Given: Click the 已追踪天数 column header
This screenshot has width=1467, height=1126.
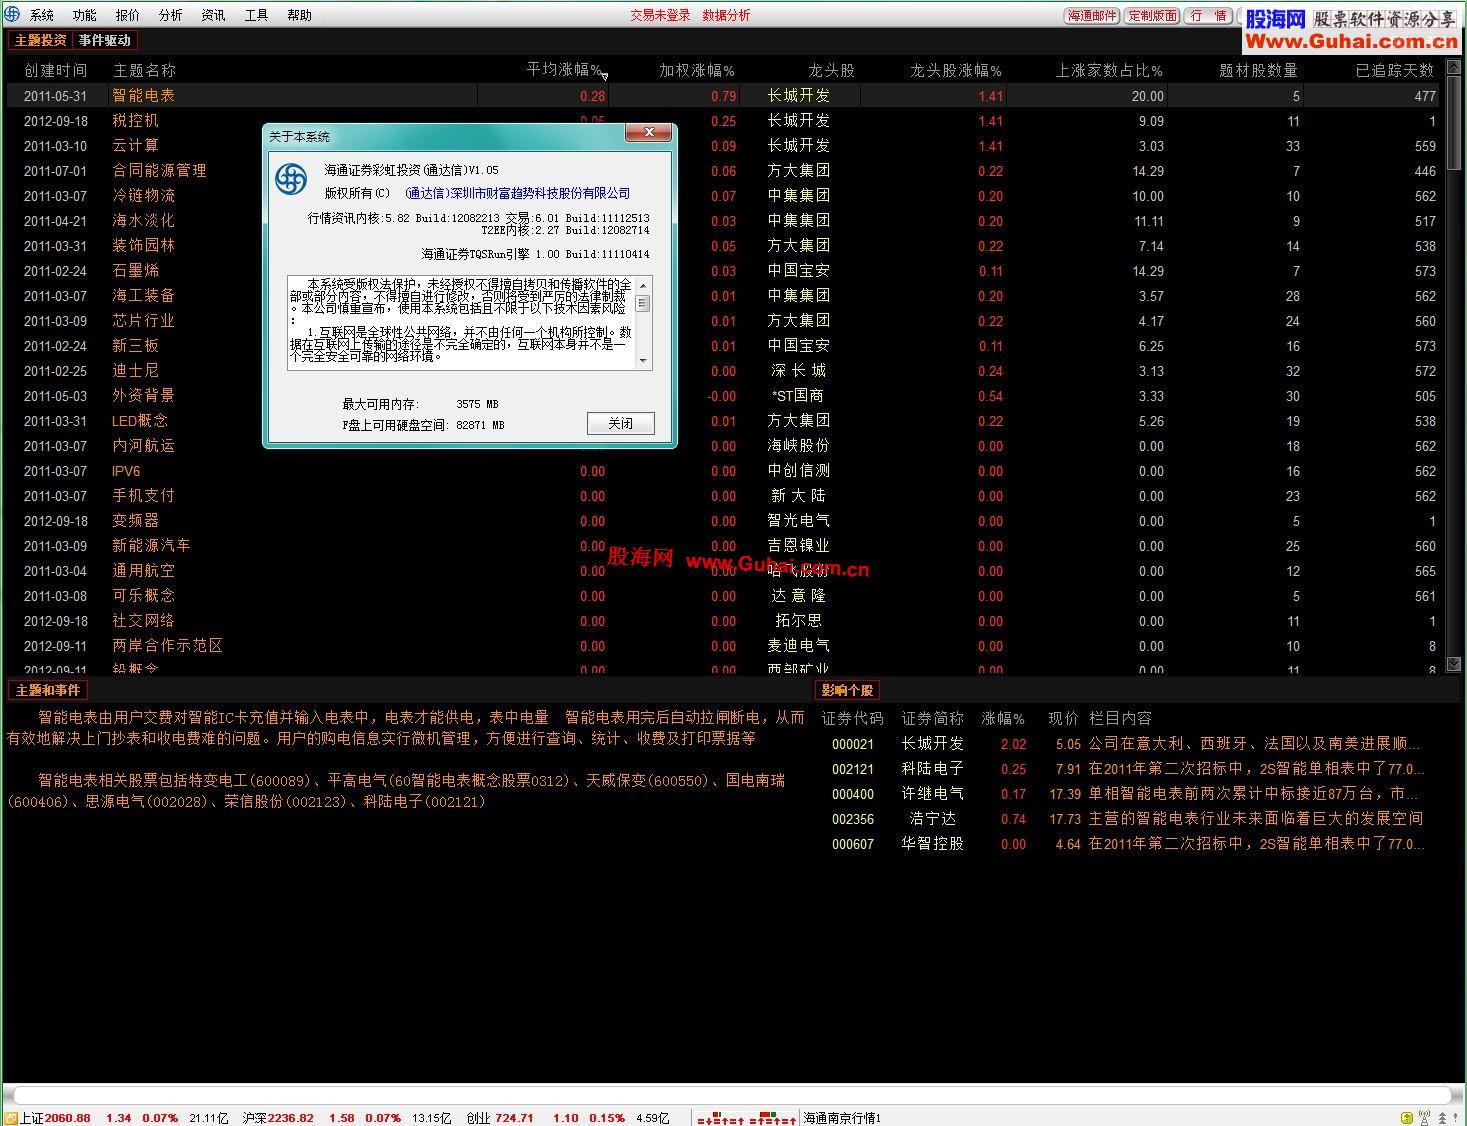Looking at the screenshot, I should click(1395, 70).
